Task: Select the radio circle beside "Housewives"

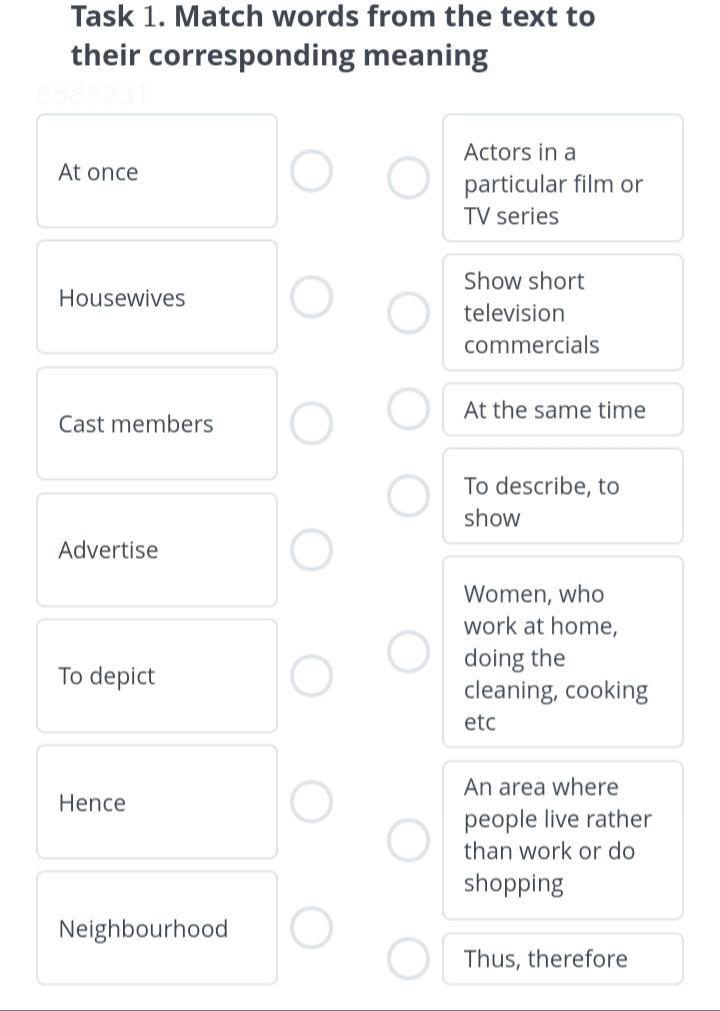Action: coord(311,298)
